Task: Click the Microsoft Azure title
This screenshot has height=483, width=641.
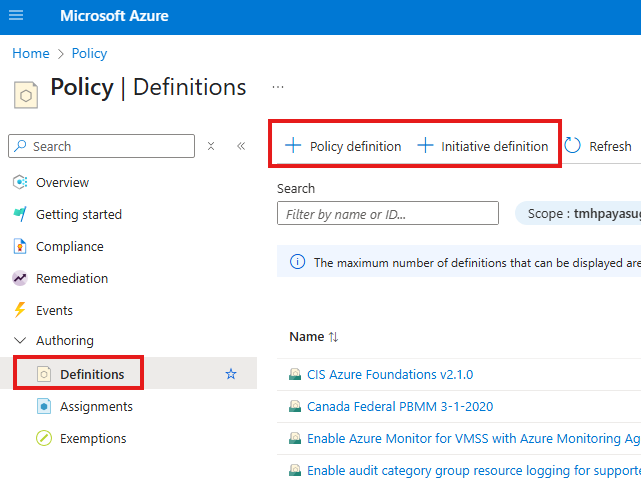Action: (114, 16)
